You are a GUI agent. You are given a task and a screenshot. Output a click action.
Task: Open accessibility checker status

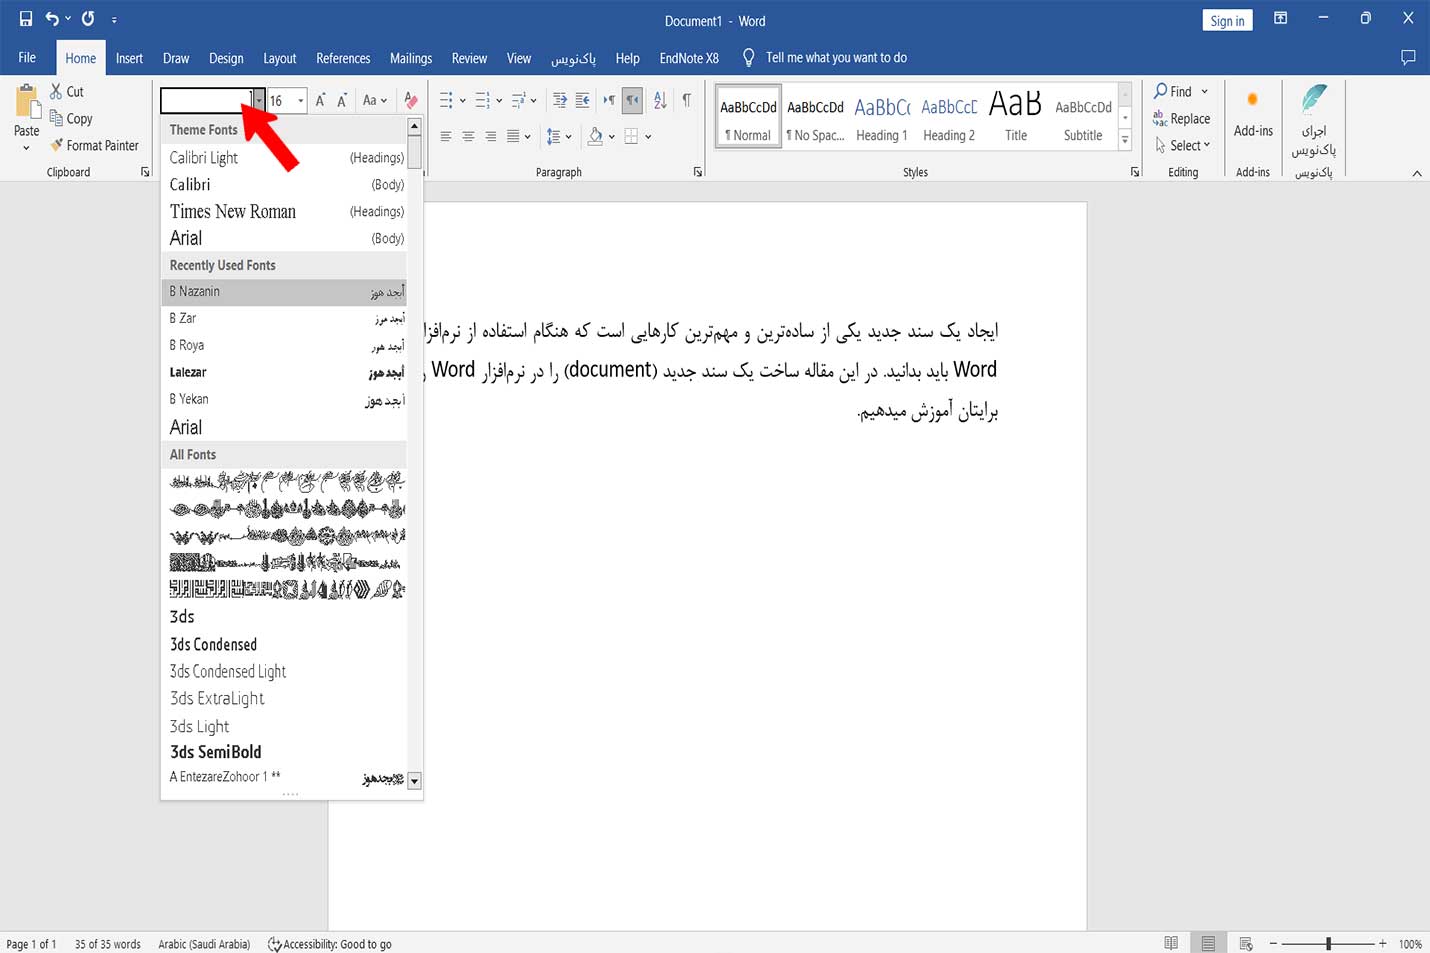(x=330, y=944)
